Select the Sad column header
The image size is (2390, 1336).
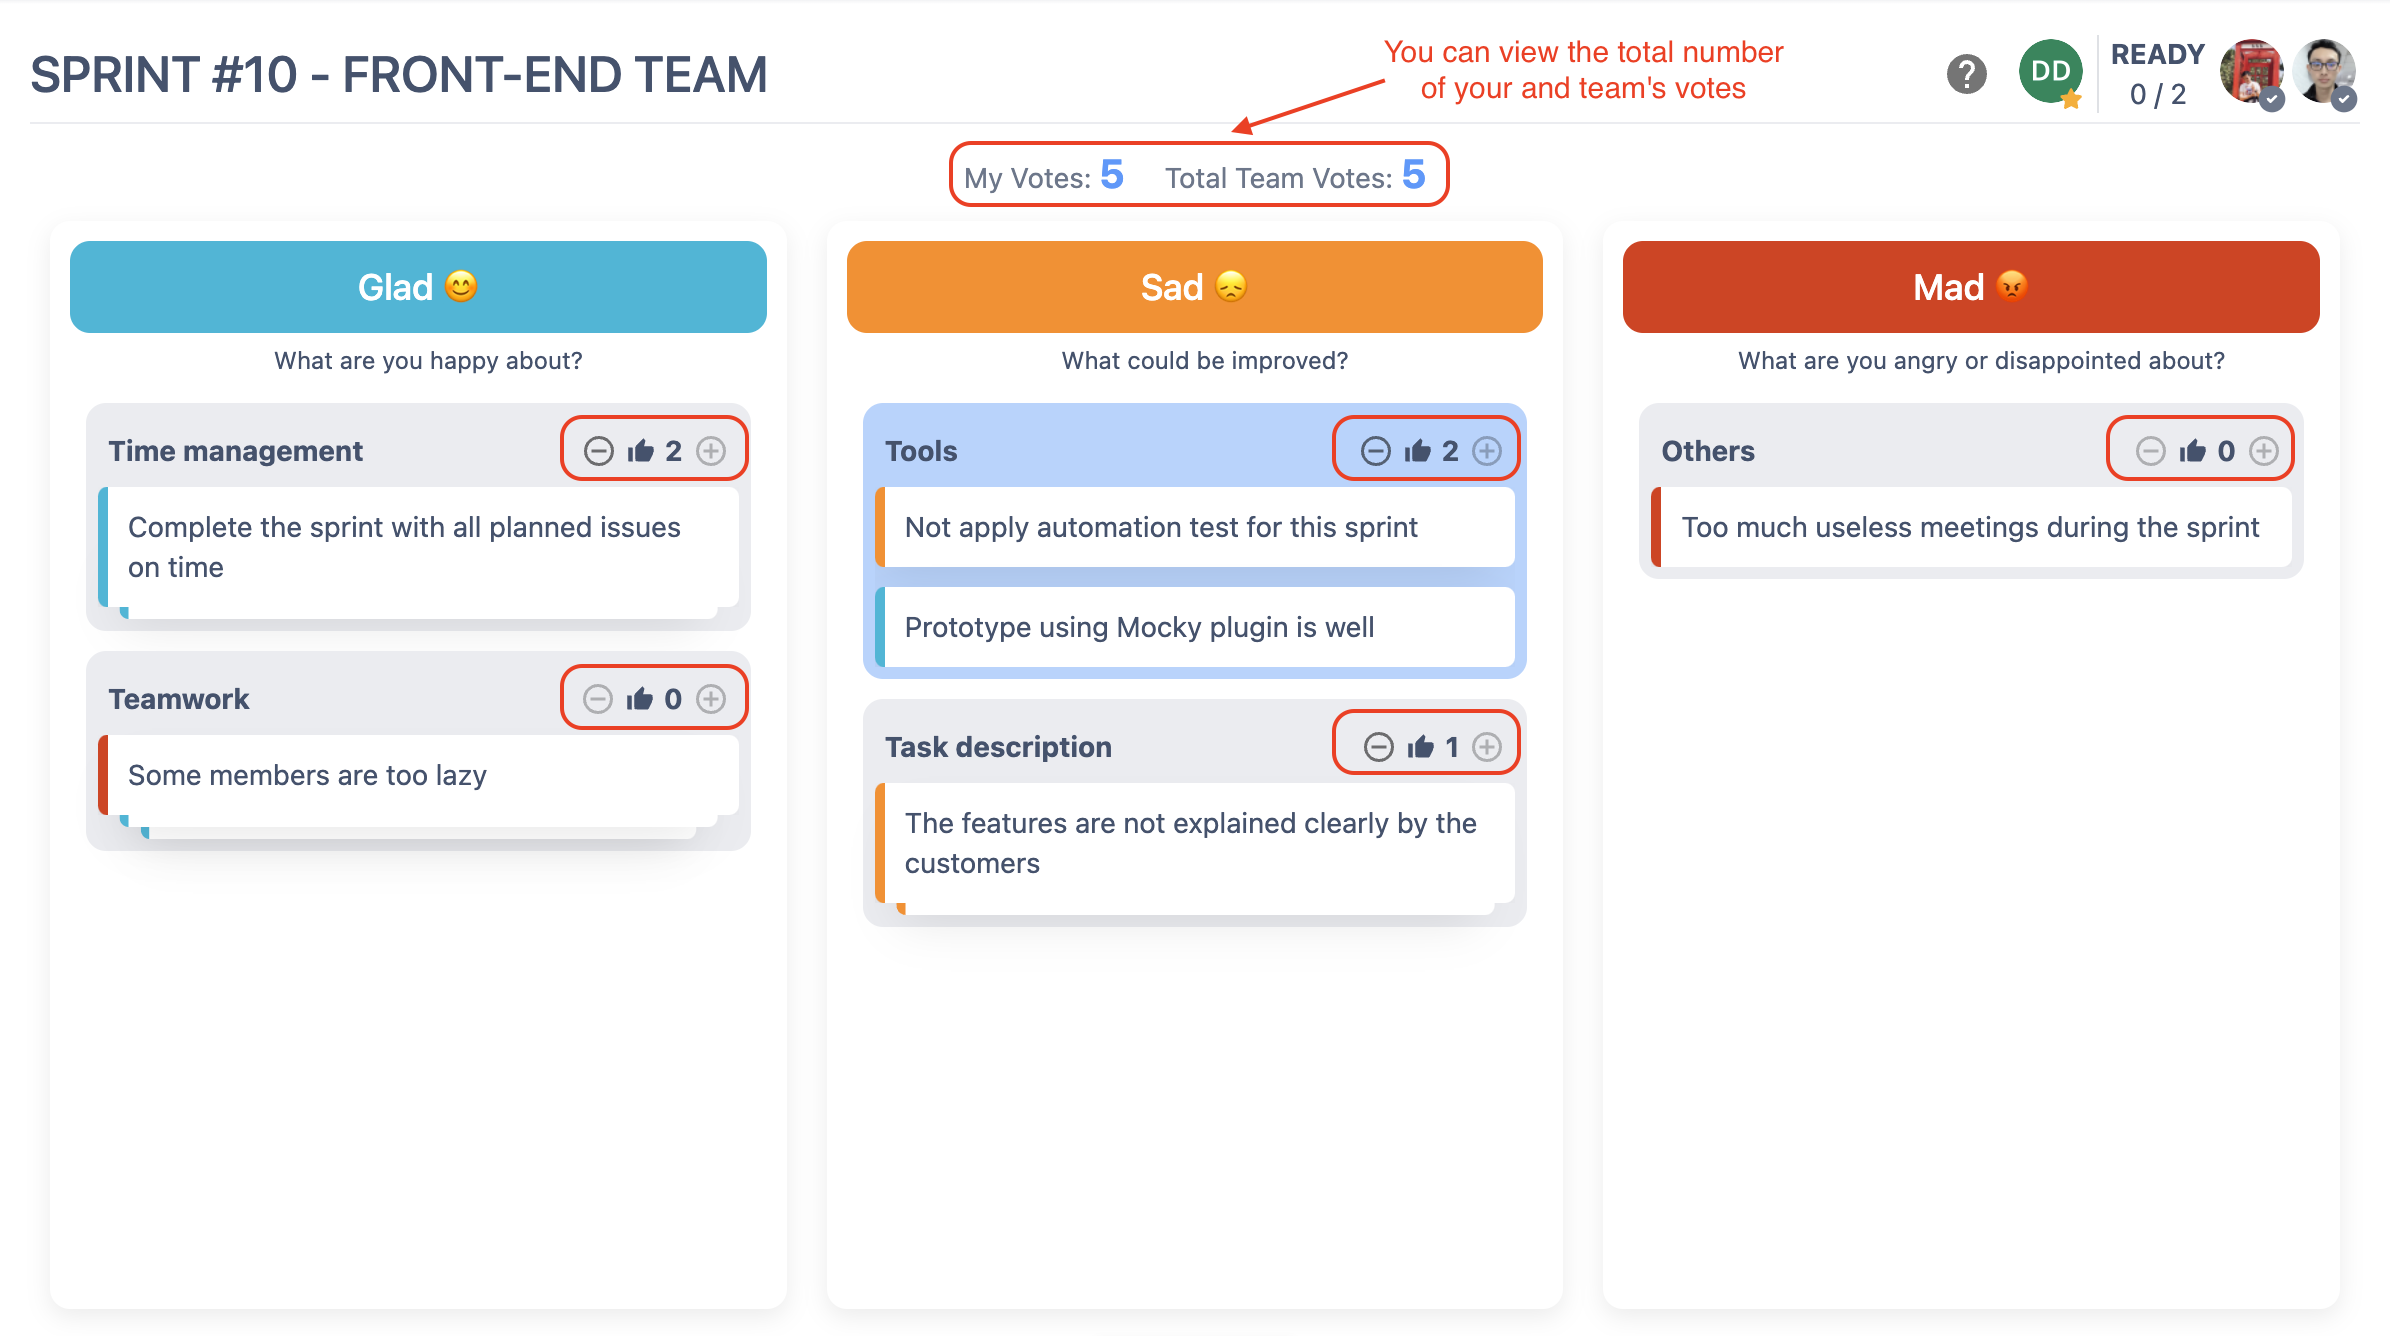coord(1194,287)
